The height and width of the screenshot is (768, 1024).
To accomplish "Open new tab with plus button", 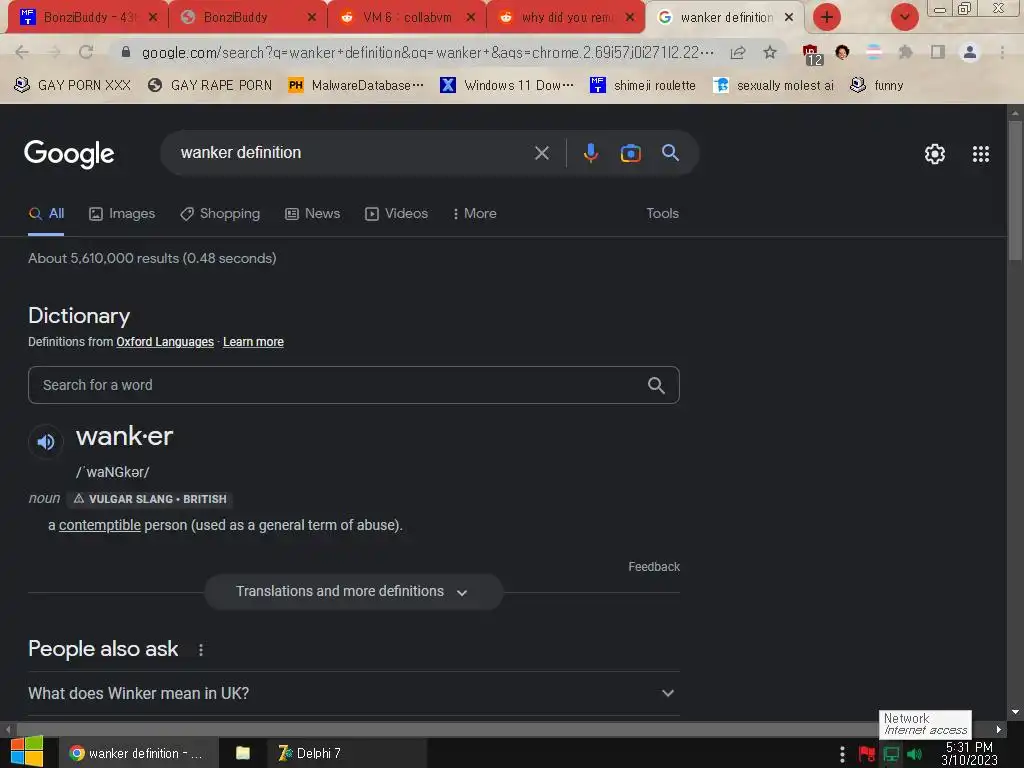I will tap(826, 17).
